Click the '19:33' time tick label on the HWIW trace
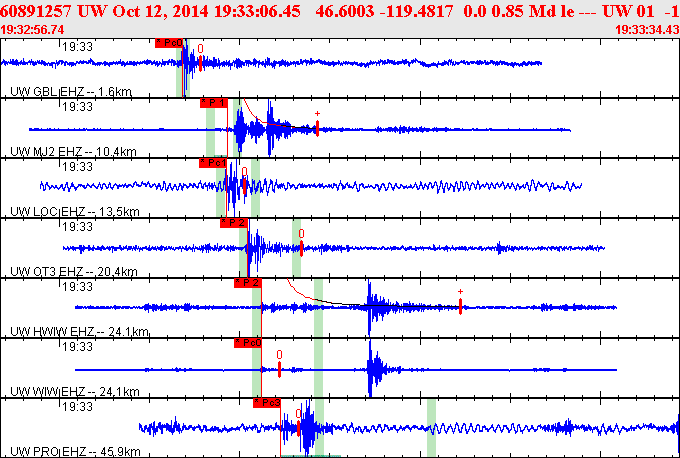This screenshot has height=458, width=680. point(78,287)
